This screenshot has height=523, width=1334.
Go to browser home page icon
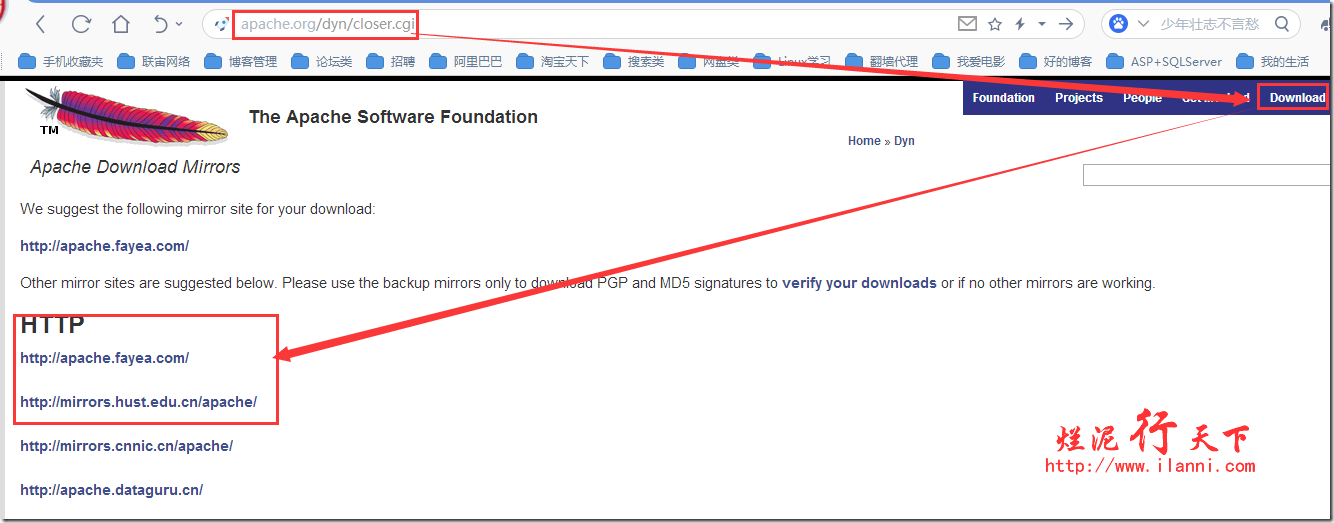(x=121, y=24)
